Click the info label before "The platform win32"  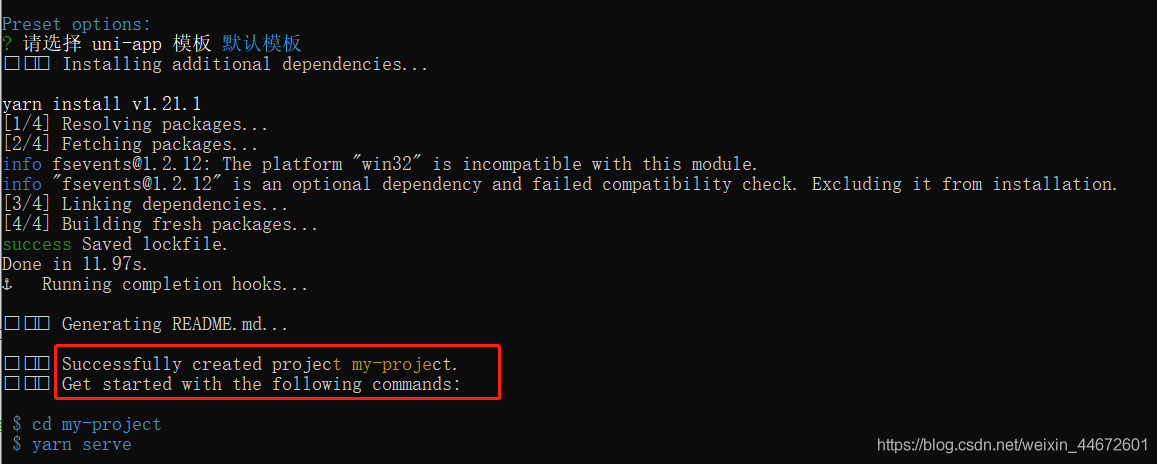[22, 164]
